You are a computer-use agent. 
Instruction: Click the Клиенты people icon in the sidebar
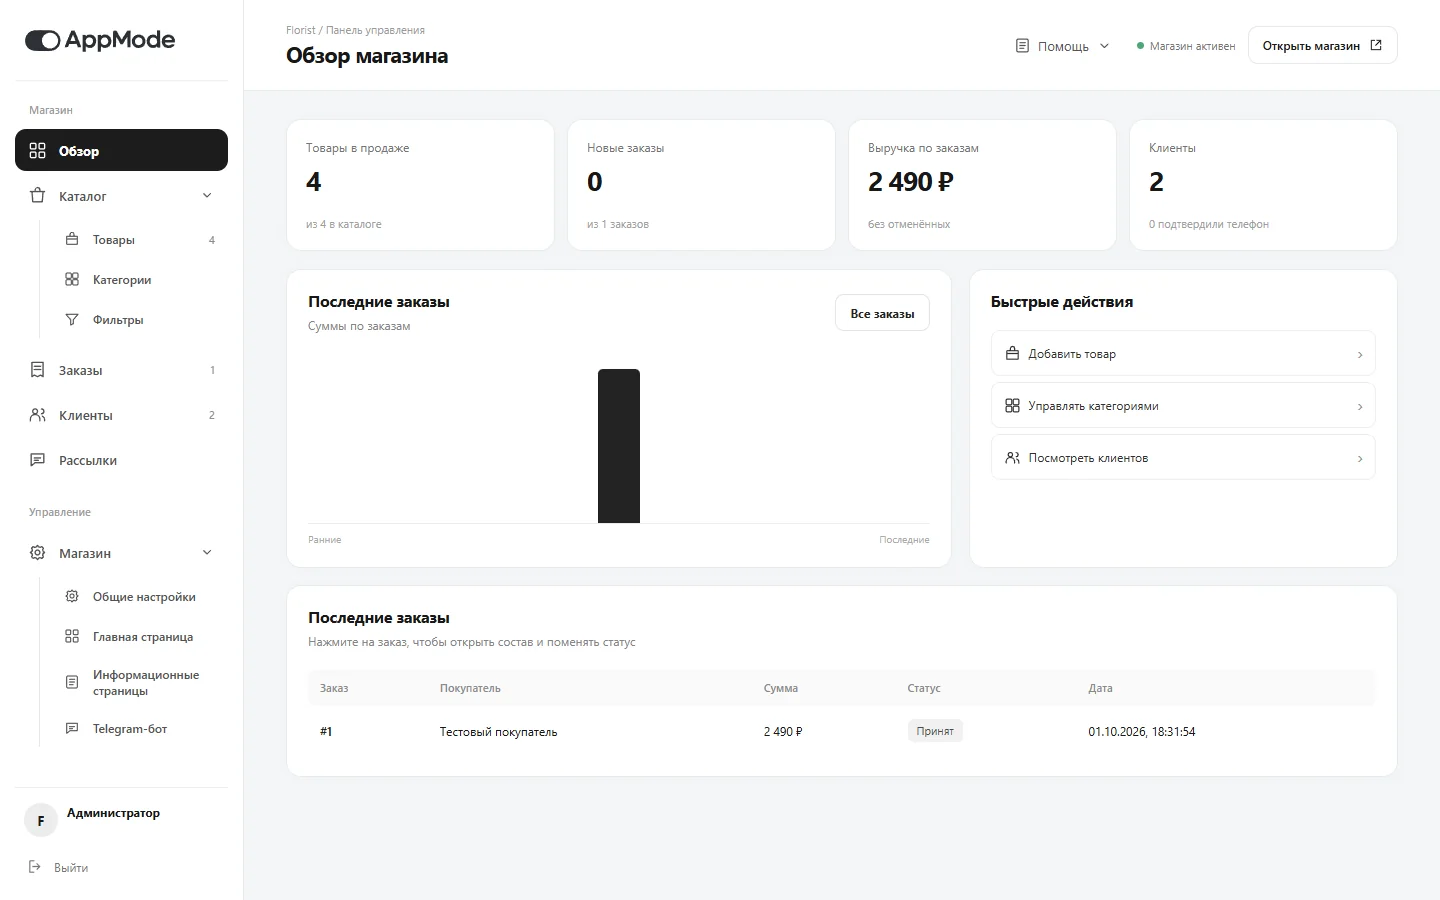pos(38,415)
